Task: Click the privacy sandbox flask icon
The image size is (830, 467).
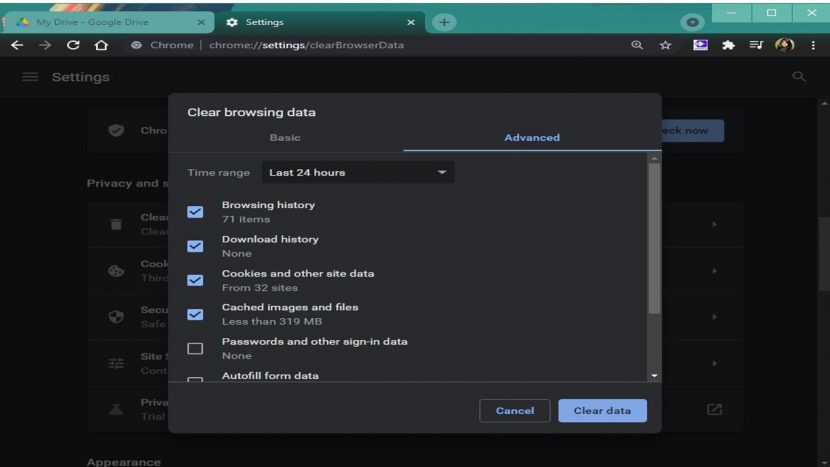Action: tap(116, 409)
